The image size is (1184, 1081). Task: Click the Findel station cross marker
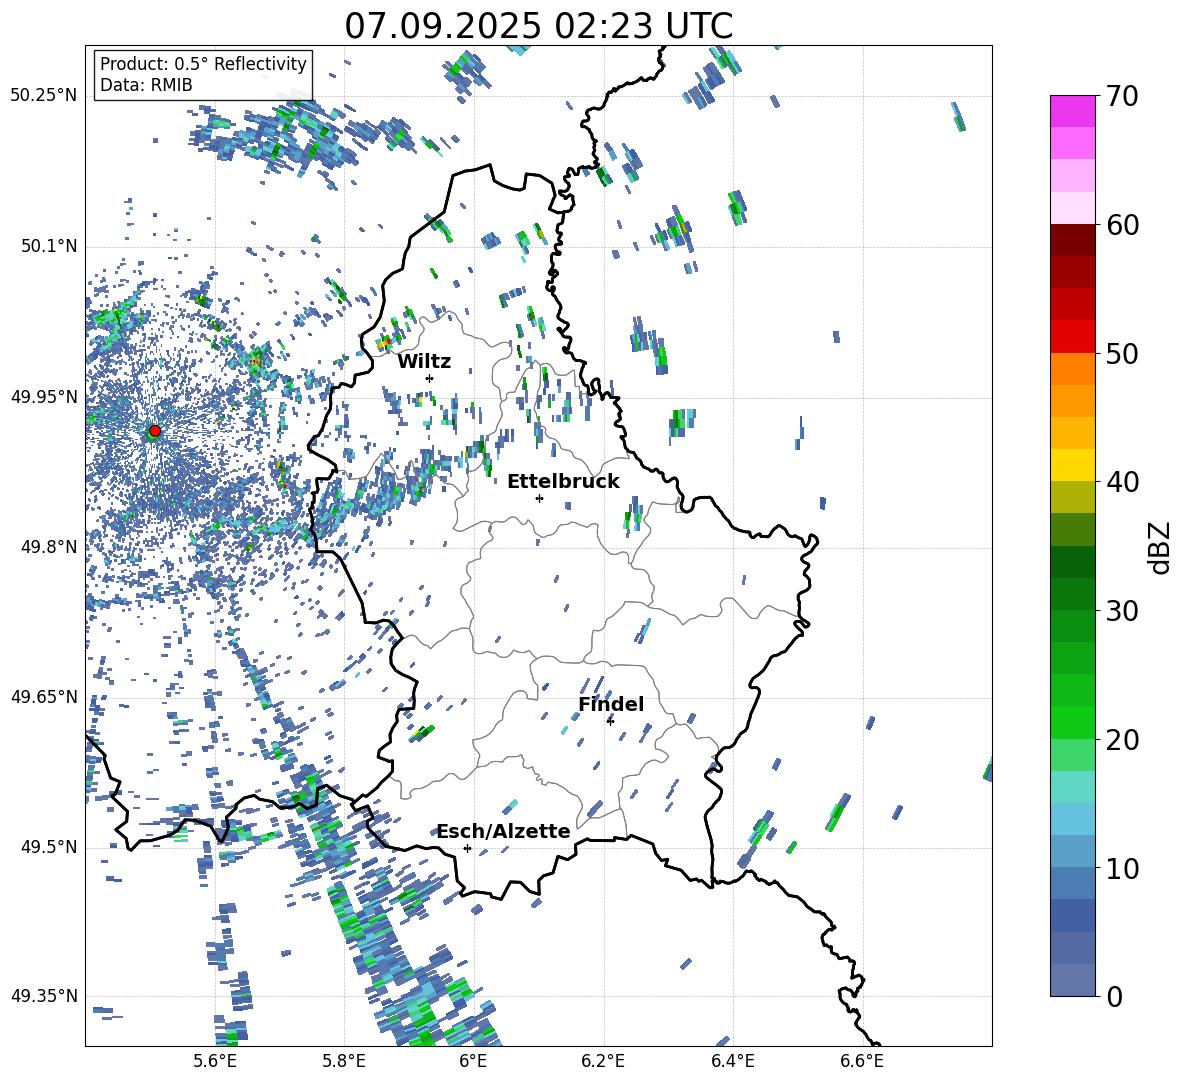click(610, 721)
